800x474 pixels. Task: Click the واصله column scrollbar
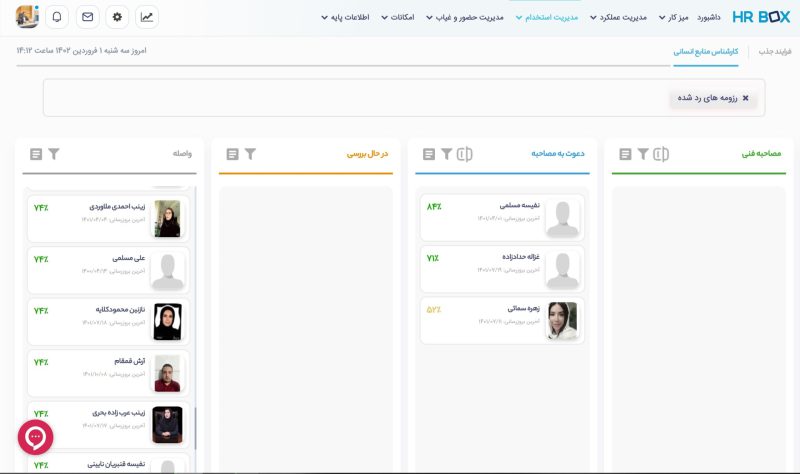(x=195, y=428)
